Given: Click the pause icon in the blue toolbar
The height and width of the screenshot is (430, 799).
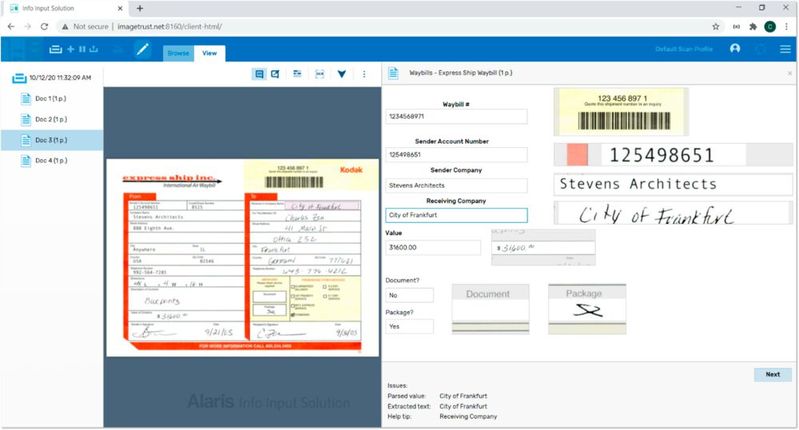Looking at the screenshot, I should pos(82,49).
